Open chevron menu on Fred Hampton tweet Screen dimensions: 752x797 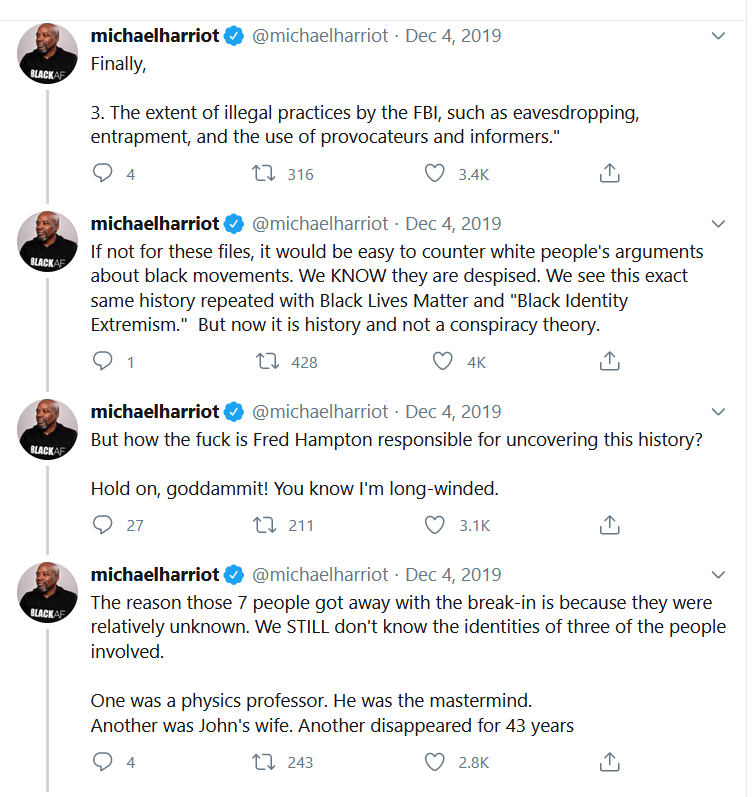[717, 411]
